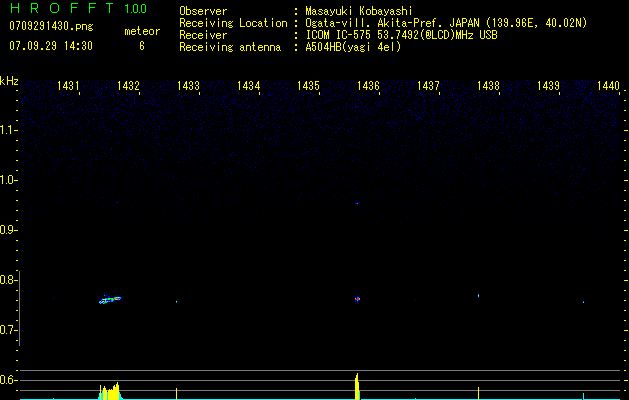Click the tall yellow intensity peak below 1436
Screen dimensions: 629x400
click(357, 386)
